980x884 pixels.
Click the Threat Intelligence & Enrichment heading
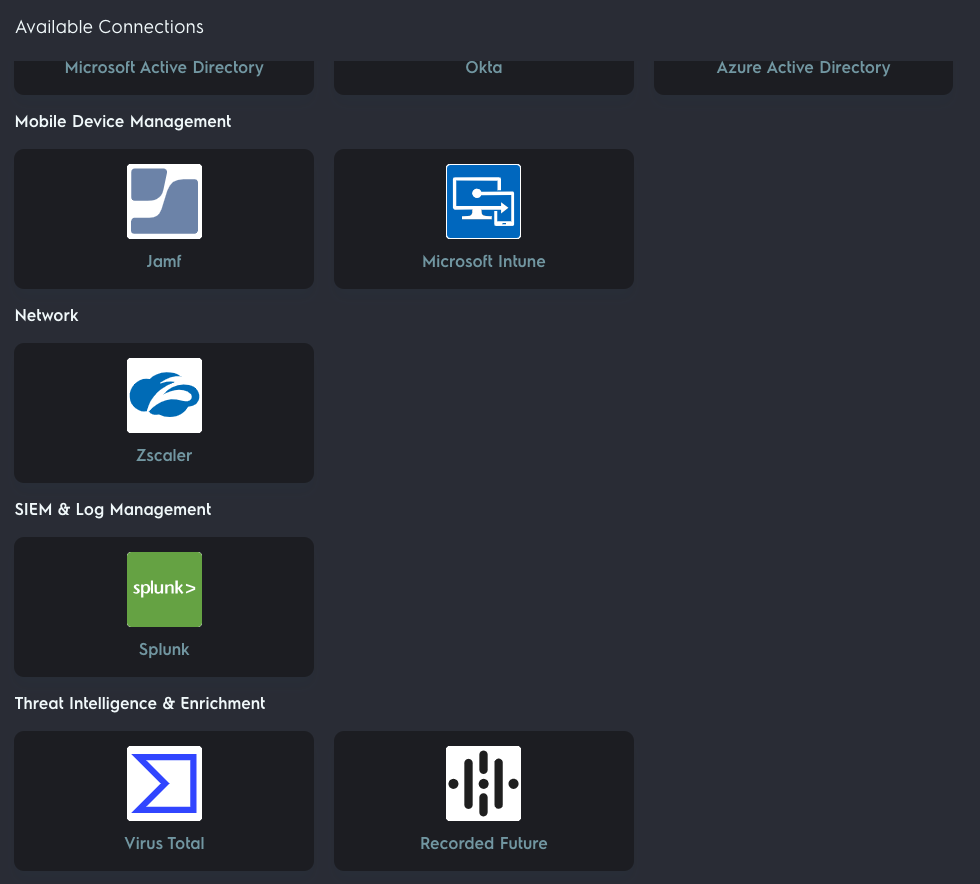click(140, 703)
